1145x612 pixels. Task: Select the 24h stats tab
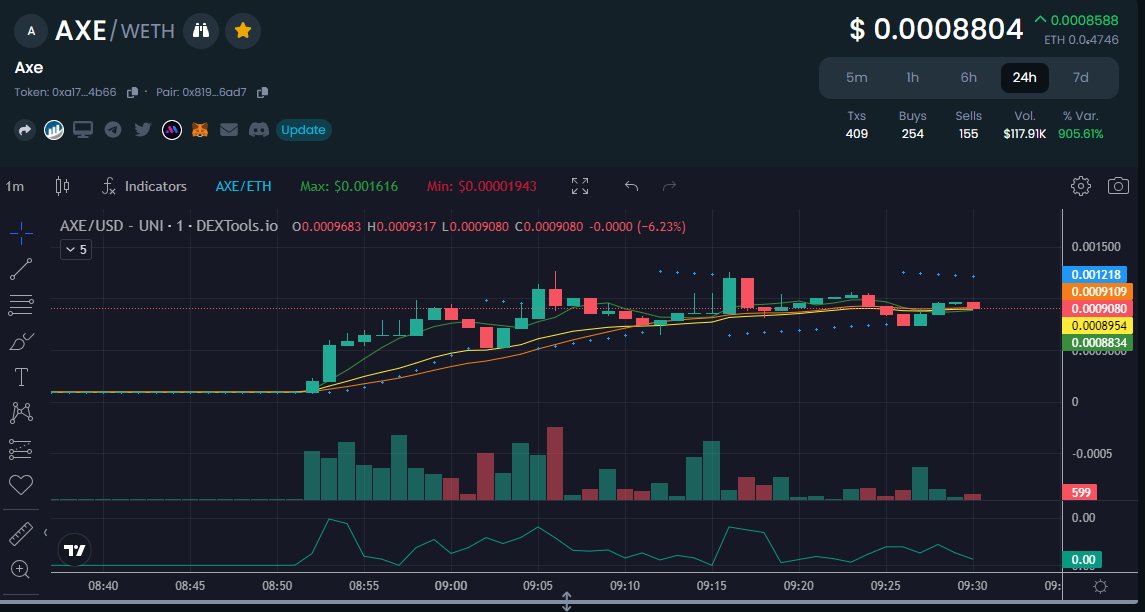(1025, 77)
